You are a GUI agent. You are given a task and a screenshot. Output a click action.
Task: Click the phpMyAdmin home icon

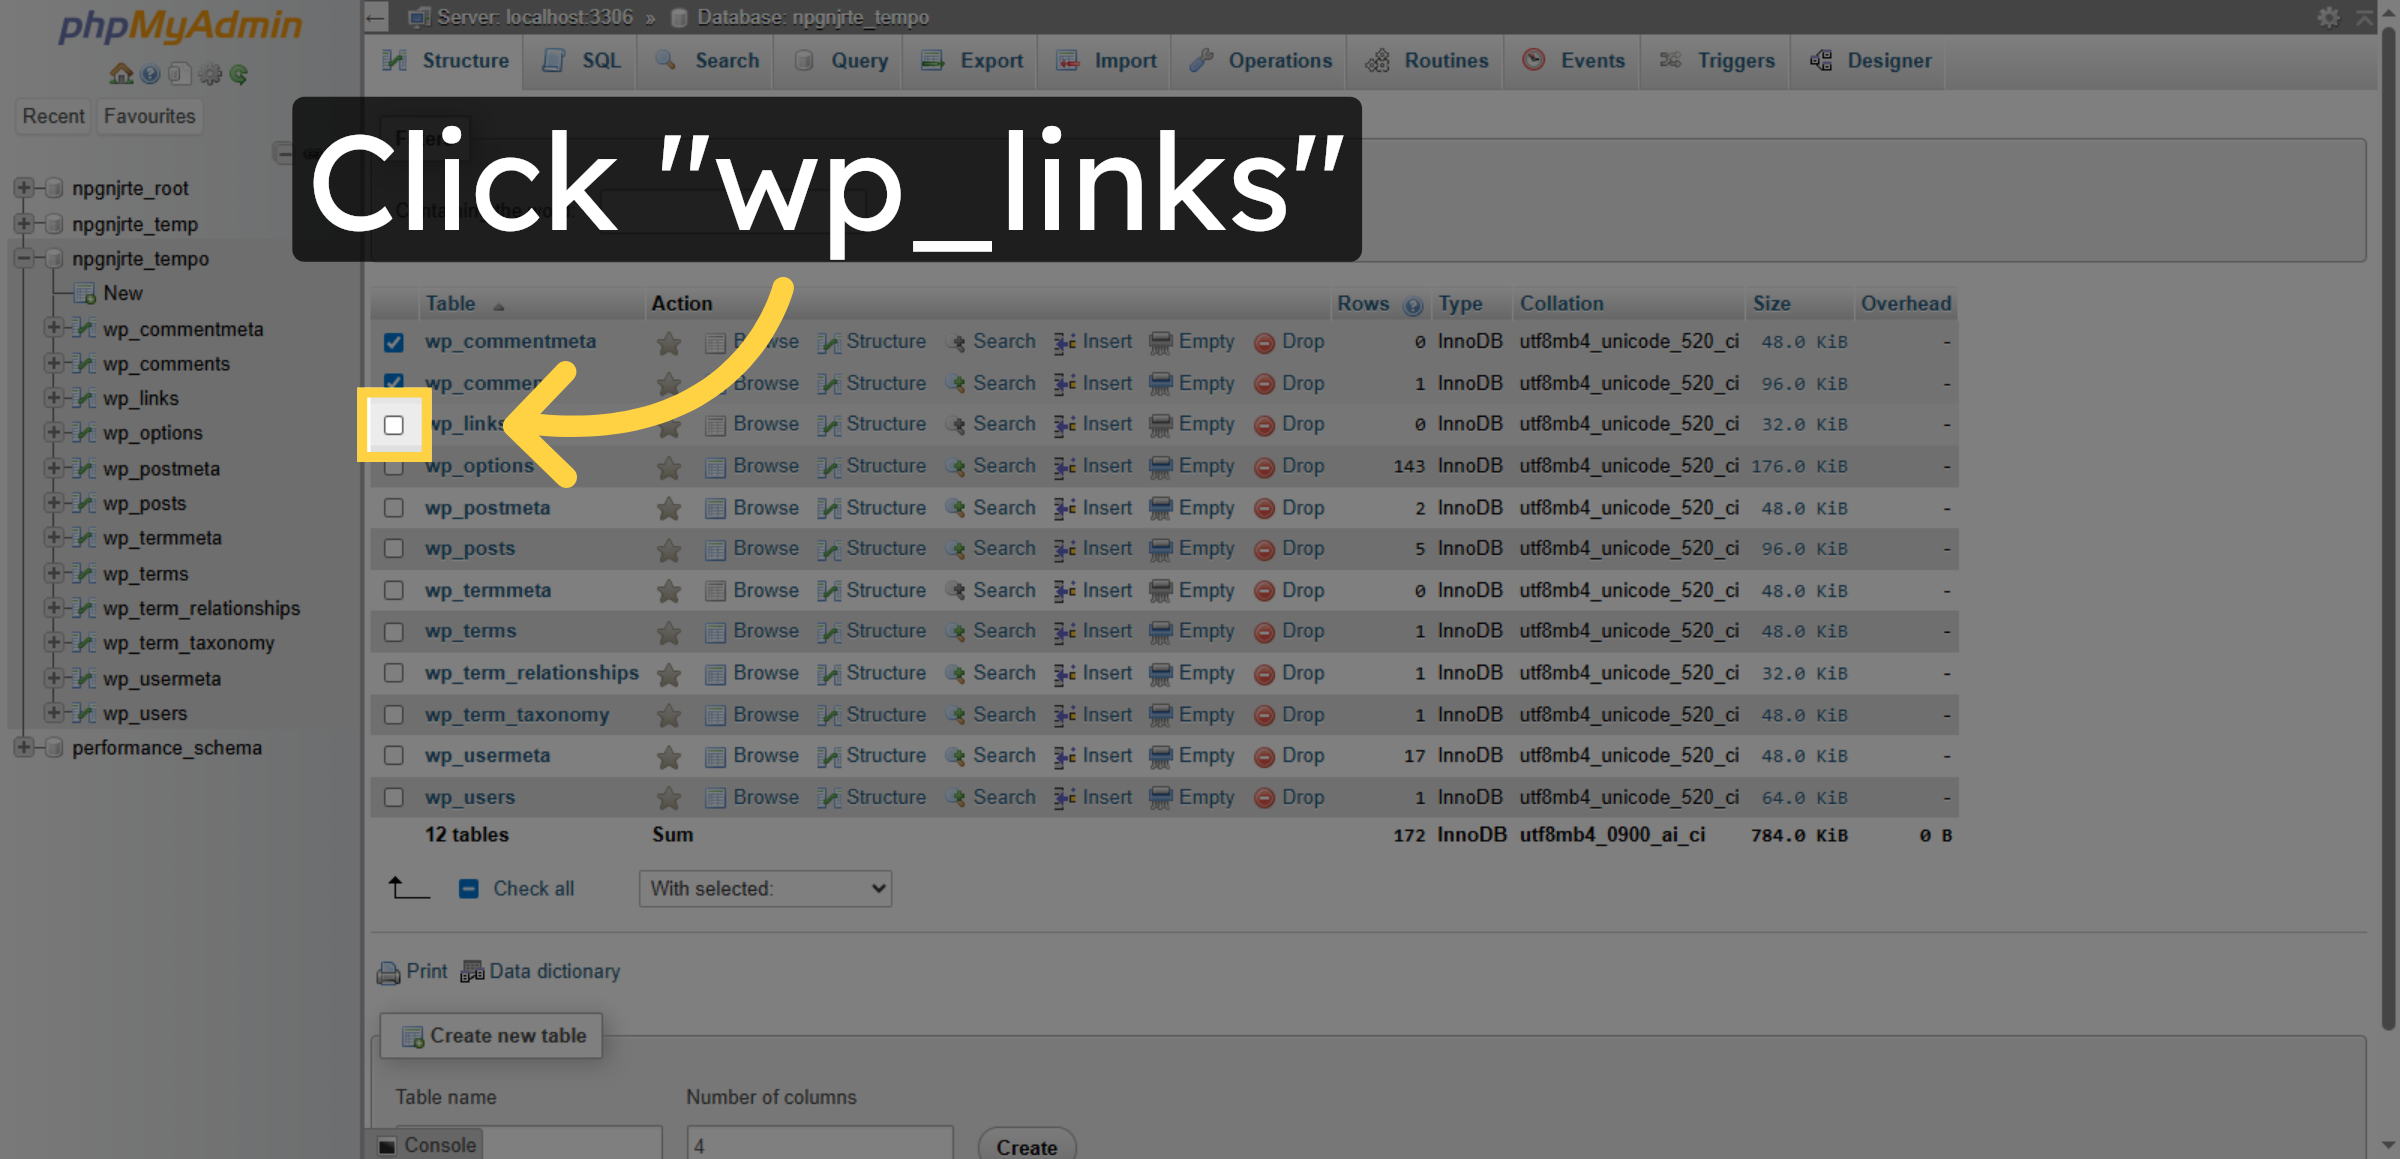(x=120, y=74)
